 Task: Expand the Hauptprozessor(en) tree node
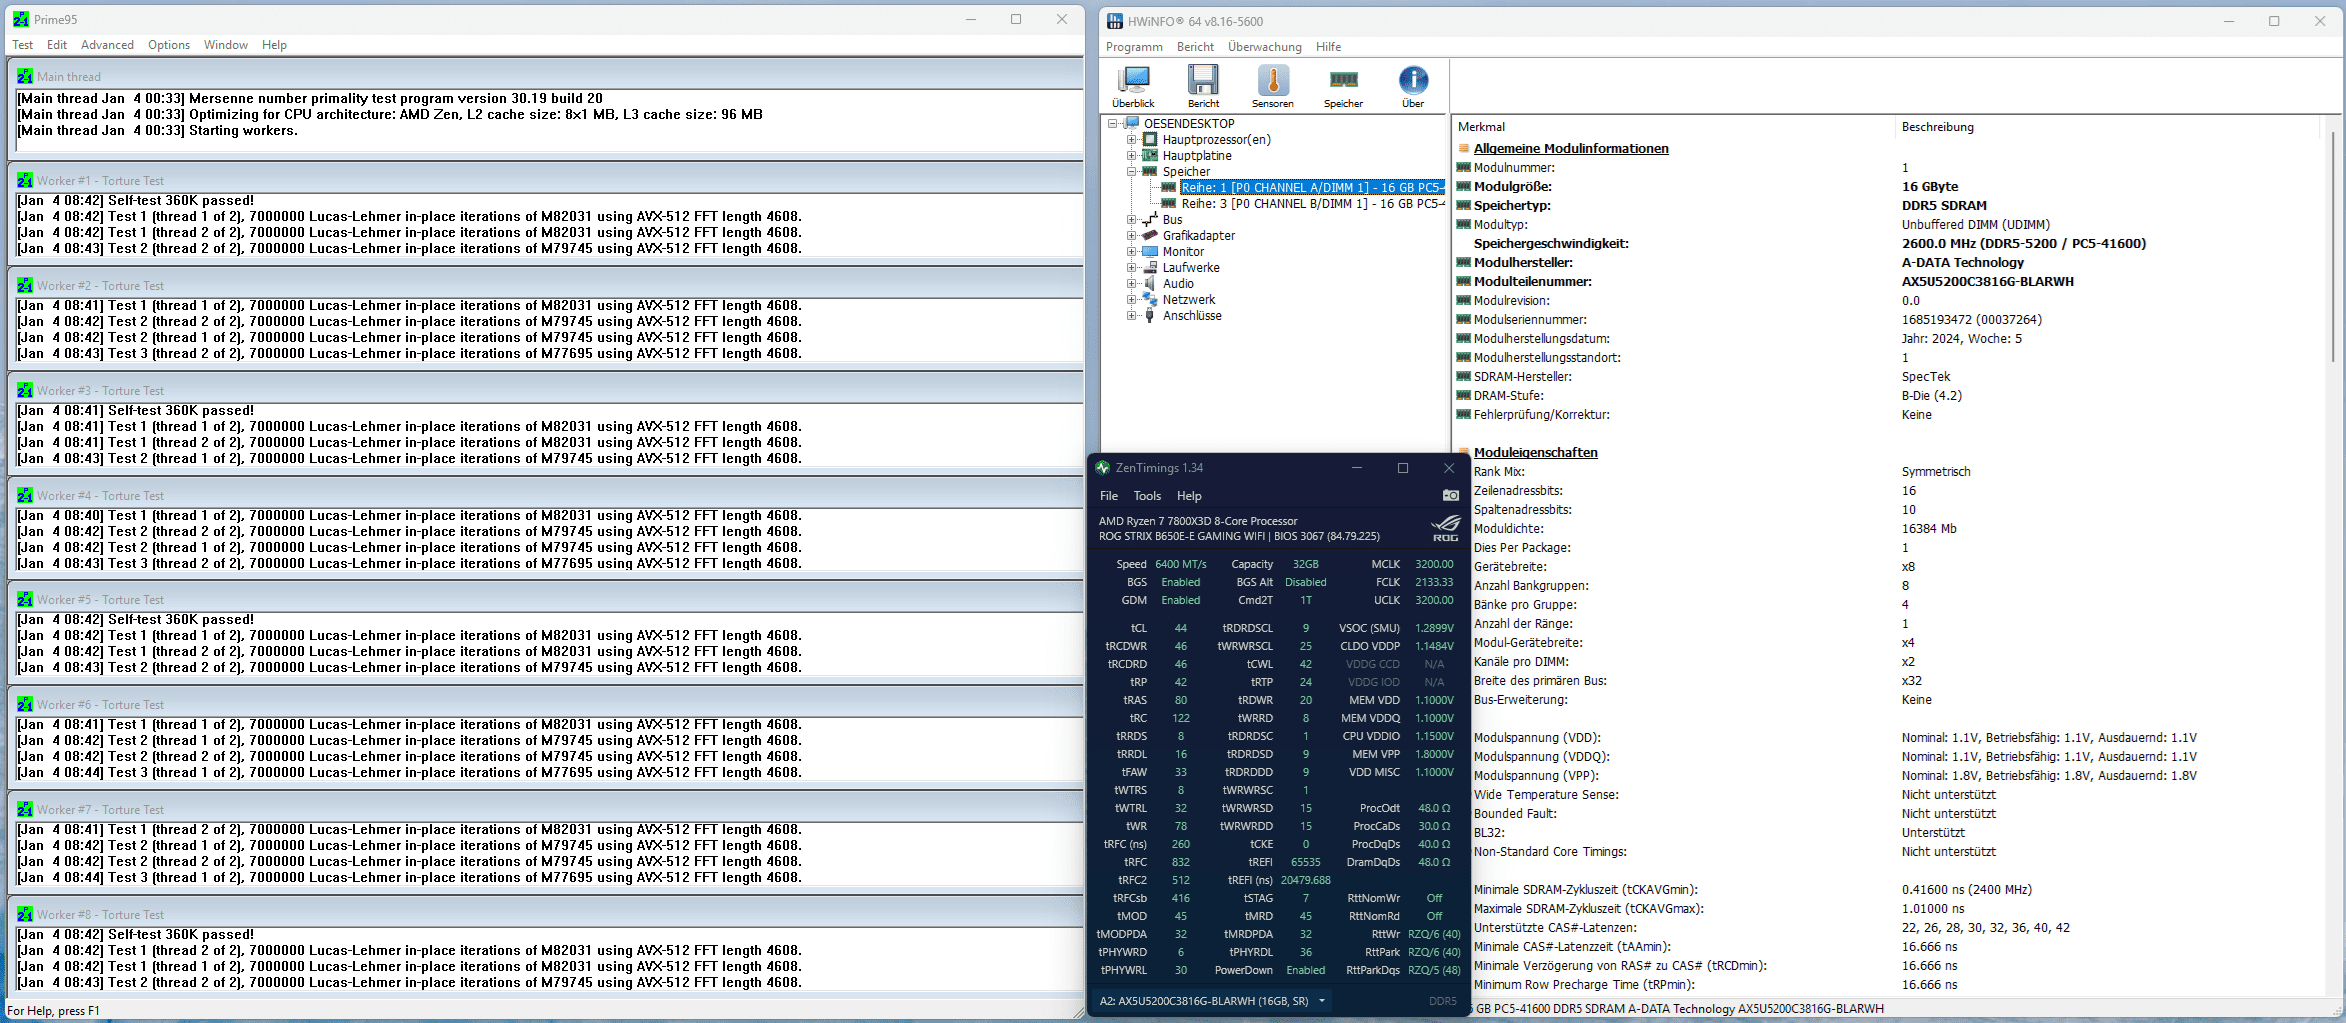1131,140
